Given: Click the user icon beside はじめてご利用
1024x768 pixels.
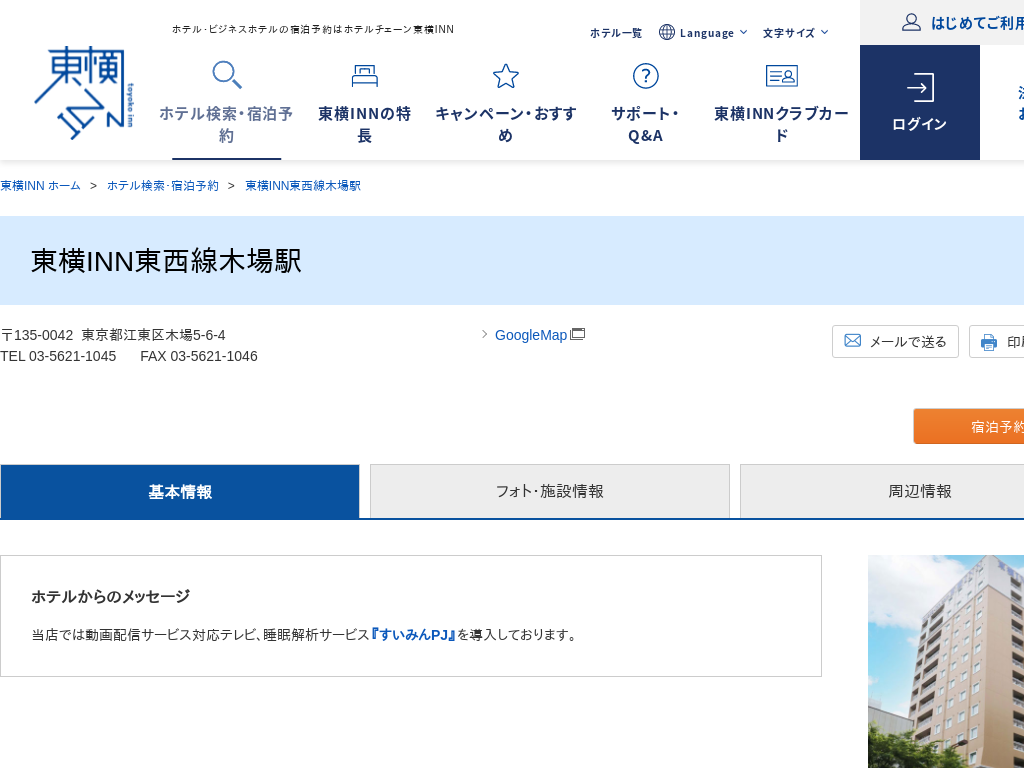Looking at the screenshot, I should coord(911,22).
